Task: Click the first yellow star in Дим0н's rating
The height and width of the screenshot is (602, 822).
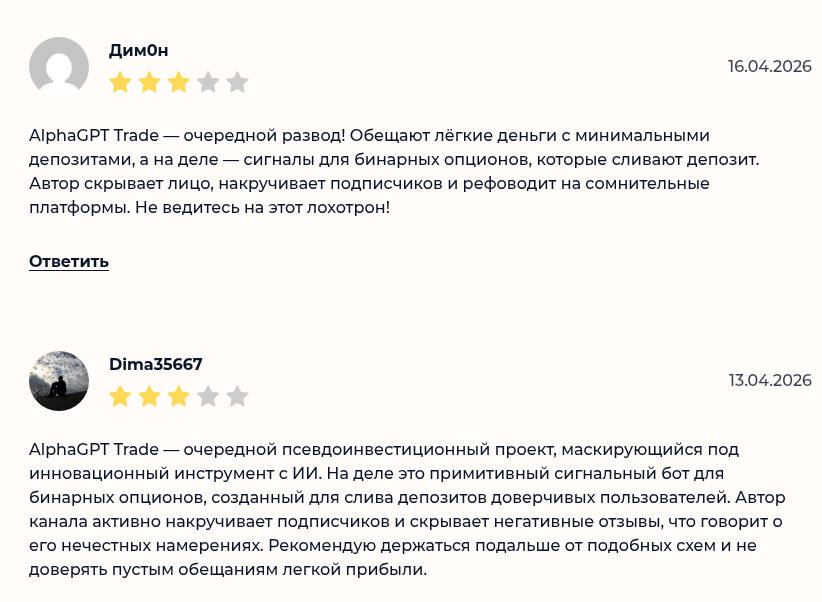Action: [x=120, y=82]
